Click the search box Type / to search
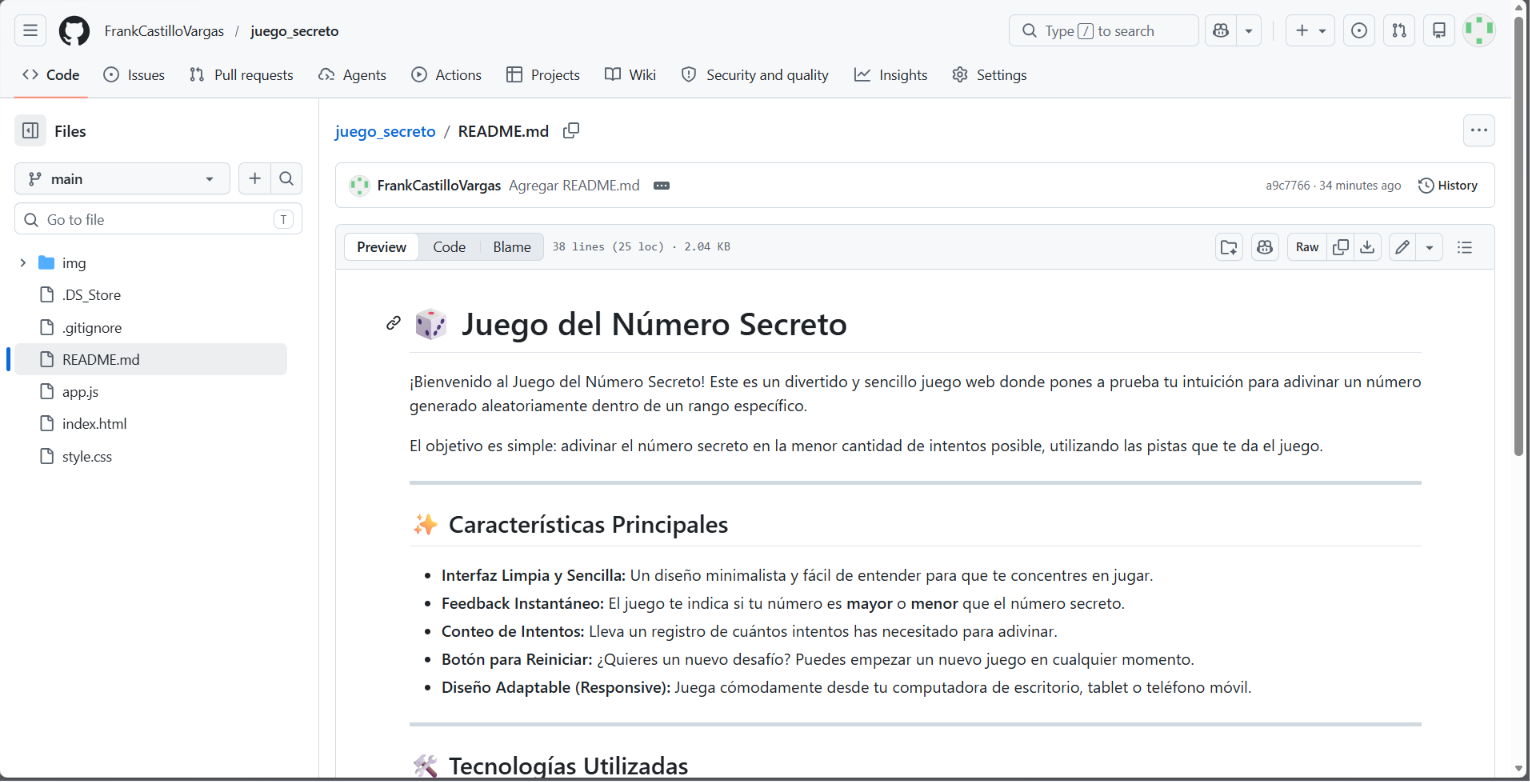Viewport: 1530px width, 782px height. (x=1103, y=31)
